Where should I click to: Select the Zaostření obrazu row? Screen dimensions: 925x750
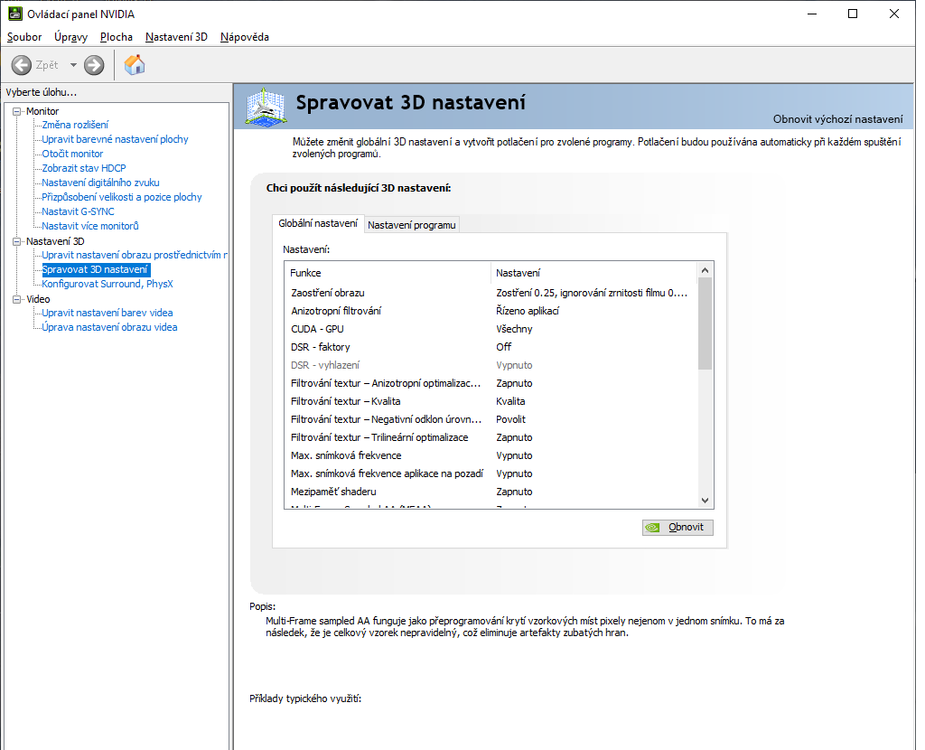click(490, 293)
